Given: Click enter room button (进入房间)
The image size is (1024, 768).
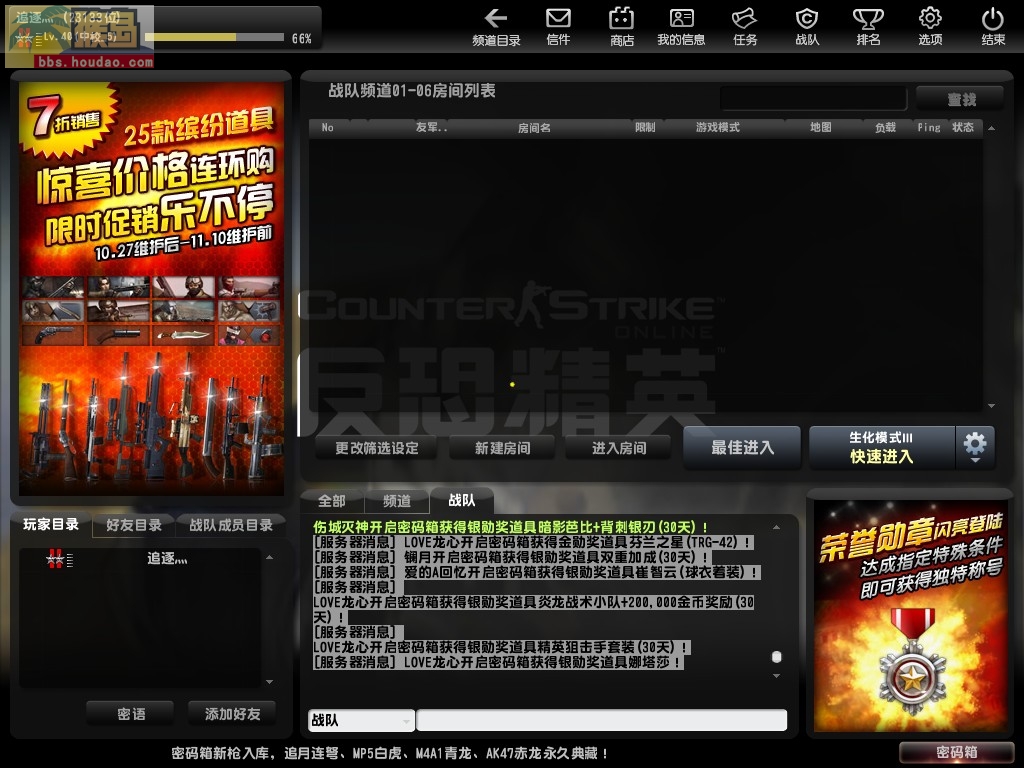Looking at the screenshot, I should coord(618,448).
